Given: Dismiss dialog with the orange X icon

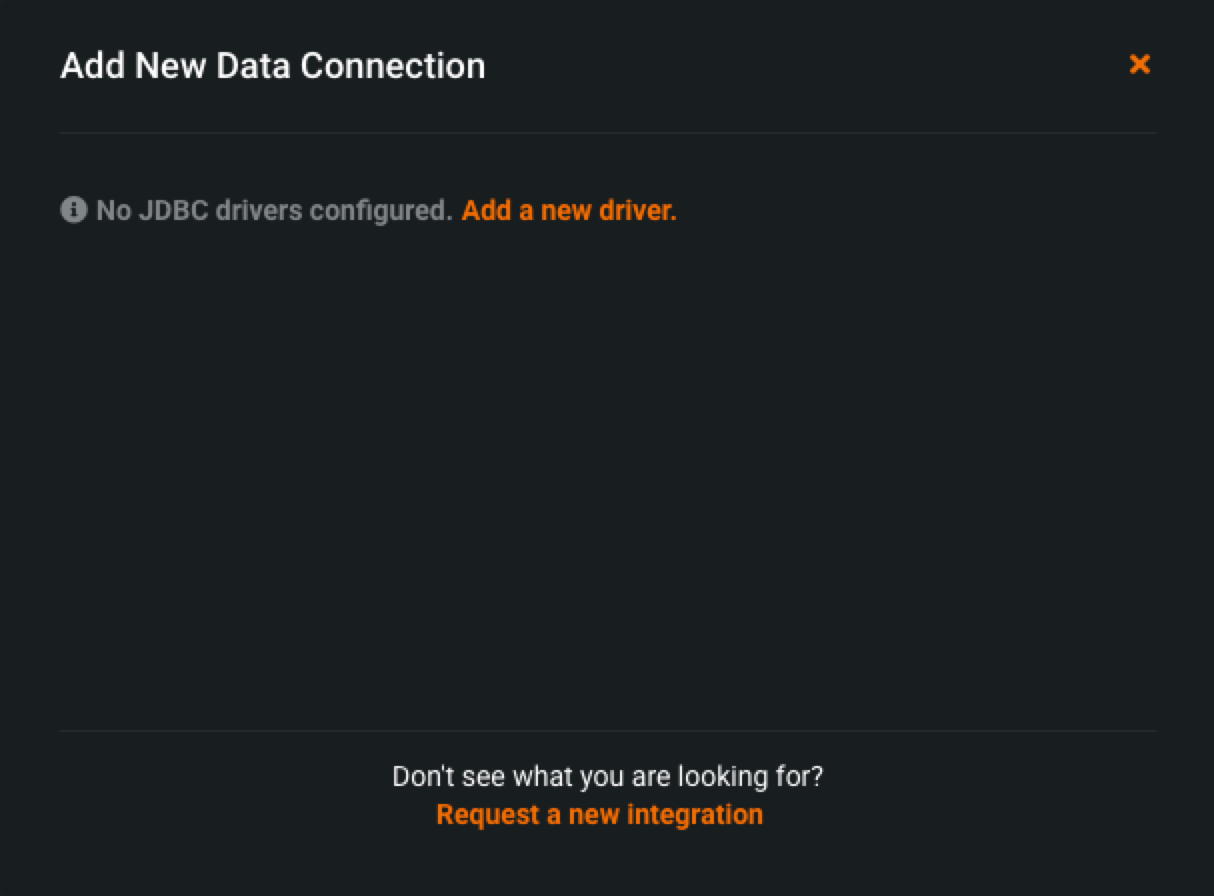Looking at the screenshot, I should click(1139, 65).
